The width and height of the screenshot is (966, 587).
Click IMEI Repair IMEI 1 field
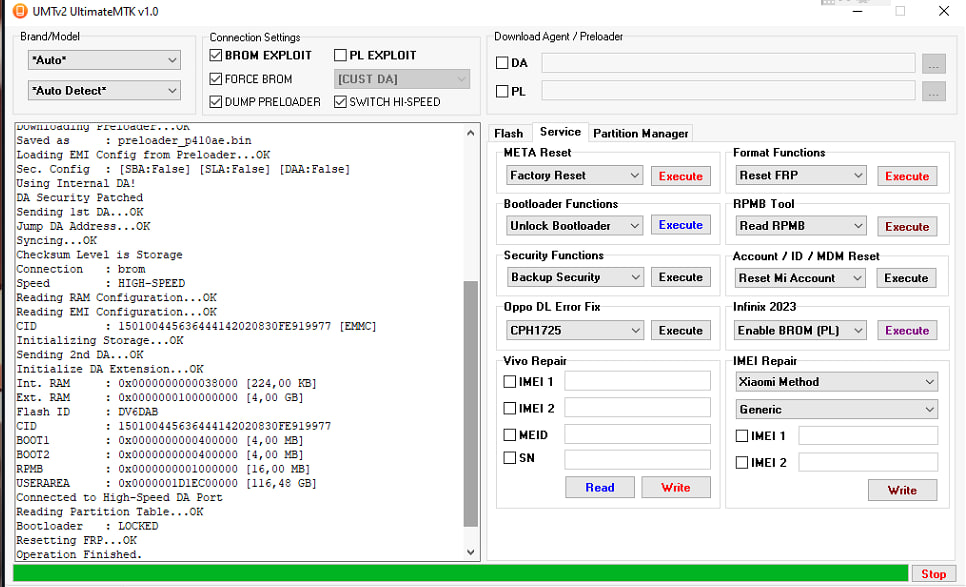tap(869, 435)
